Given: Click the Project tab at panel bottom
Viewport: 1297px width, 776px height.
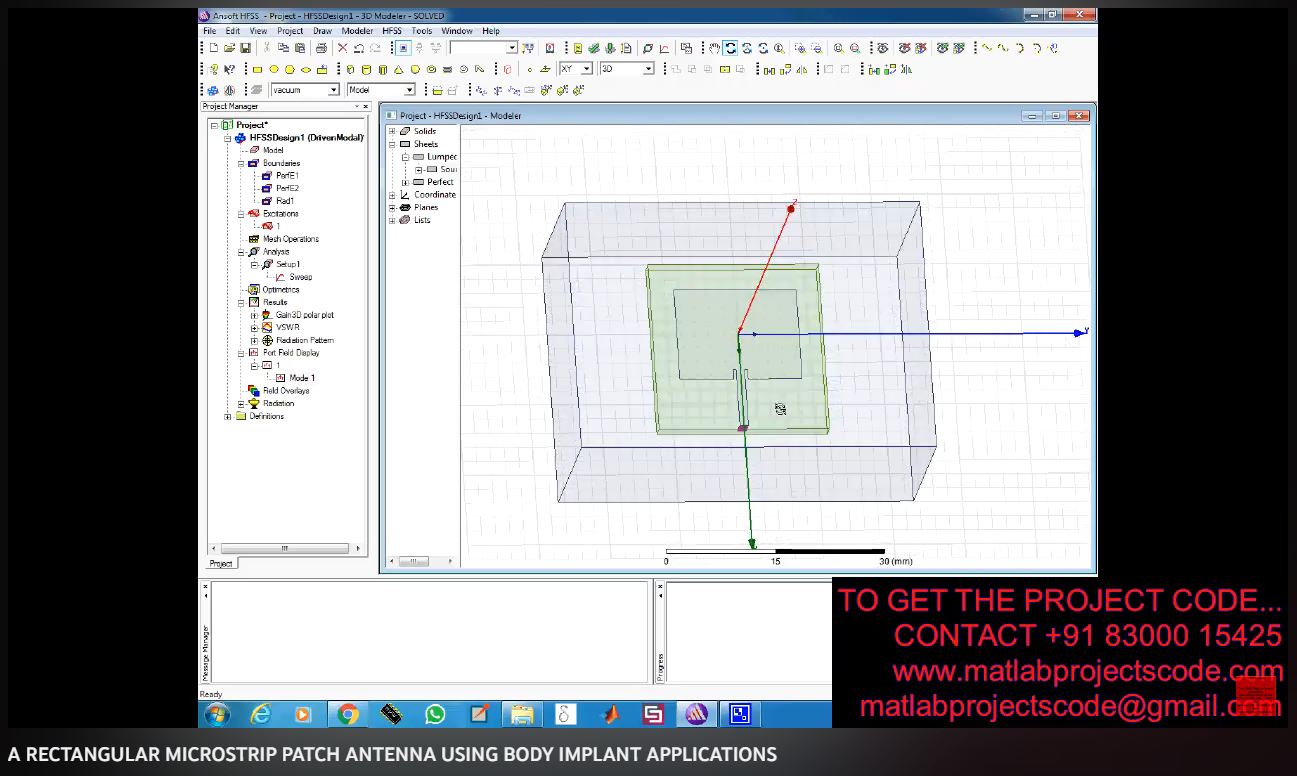Looking at the screenshot, I should point(221,563).
